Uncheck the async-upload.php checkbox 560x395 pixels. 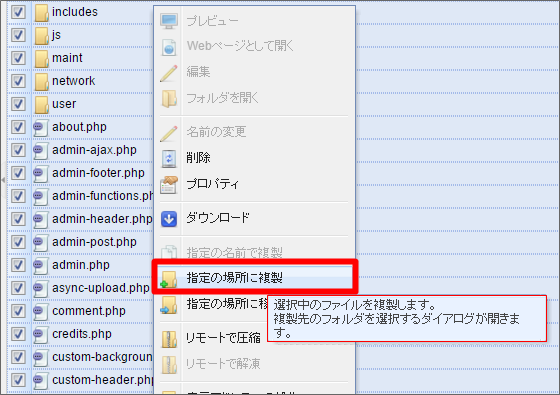click(18, 288)
